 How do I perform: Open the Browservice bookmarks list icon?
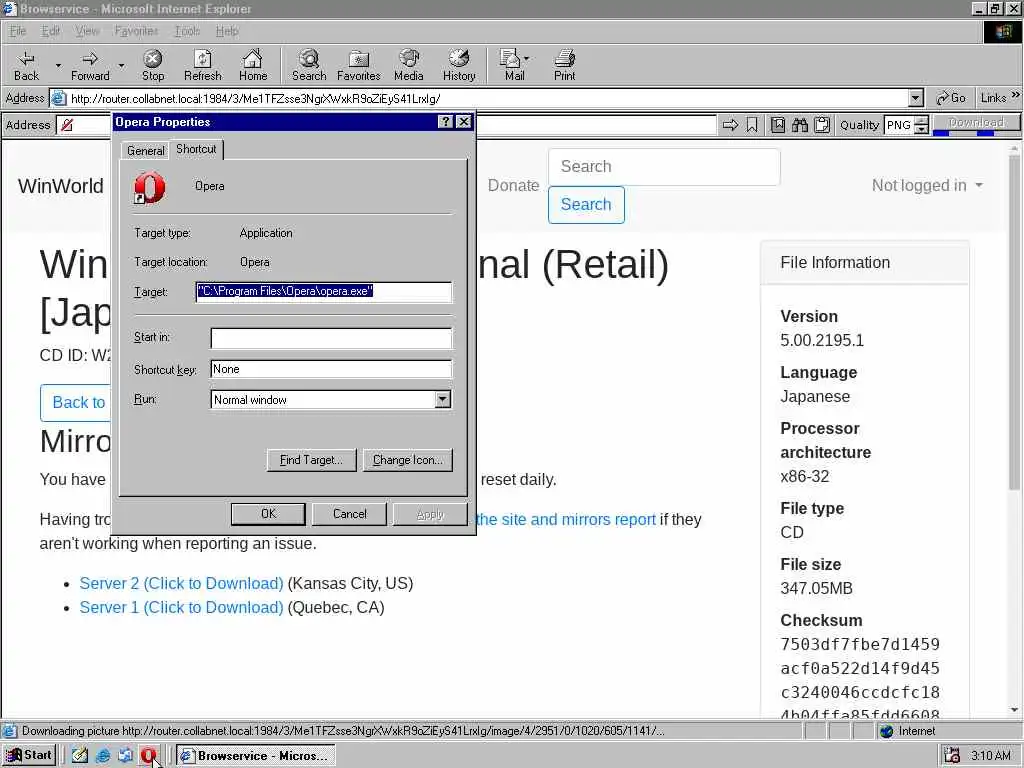tap(777, 125)
